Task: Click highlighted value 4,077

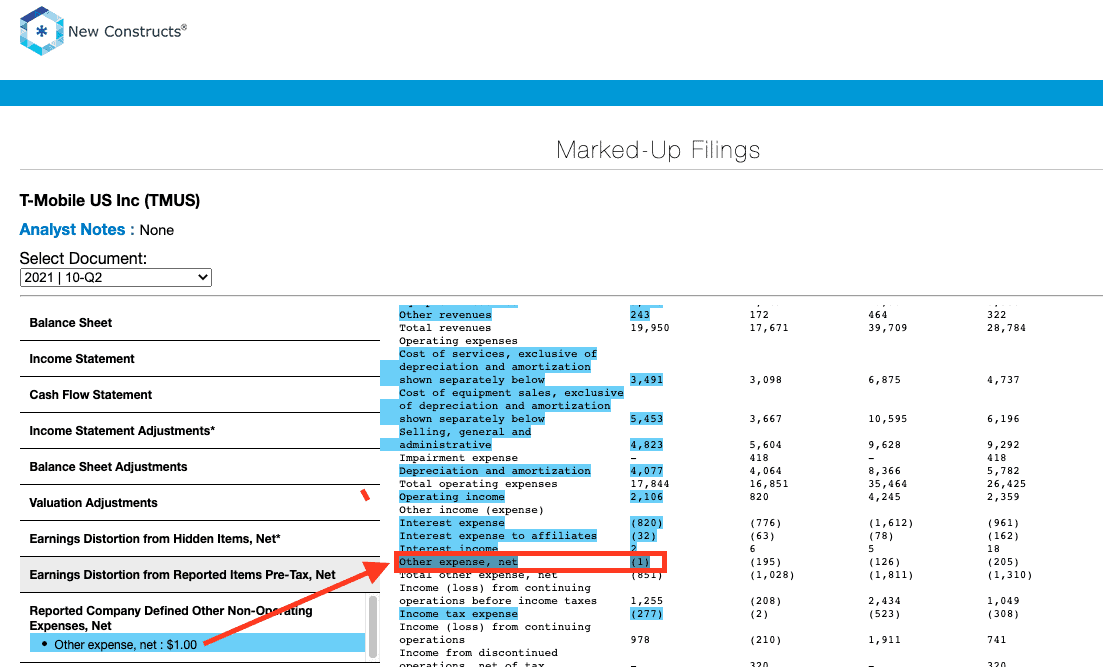Action: [x=646, y=471]
